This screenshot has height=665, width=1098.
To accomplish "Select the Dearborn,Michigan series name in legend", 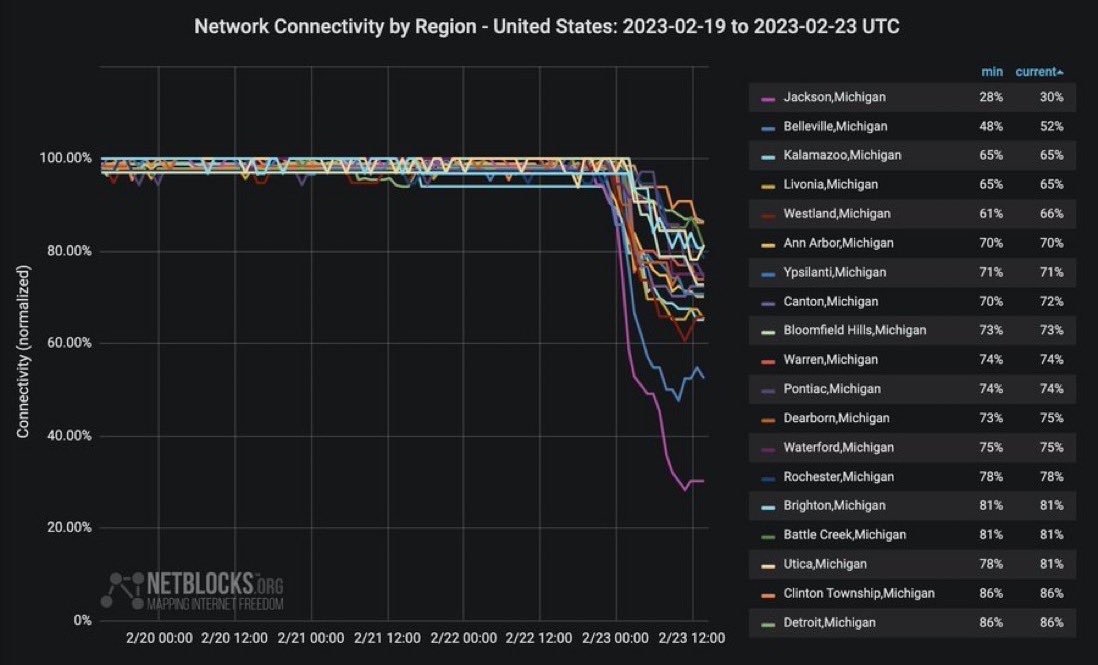I will (836, 419).
